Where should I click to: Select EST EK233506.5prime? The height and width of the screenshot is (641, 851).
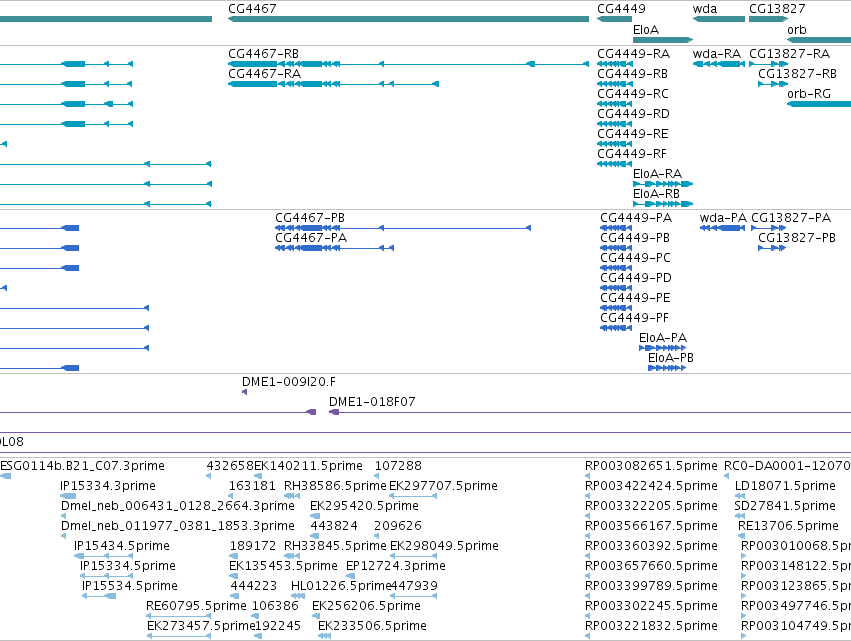click(x=324, y=636)
